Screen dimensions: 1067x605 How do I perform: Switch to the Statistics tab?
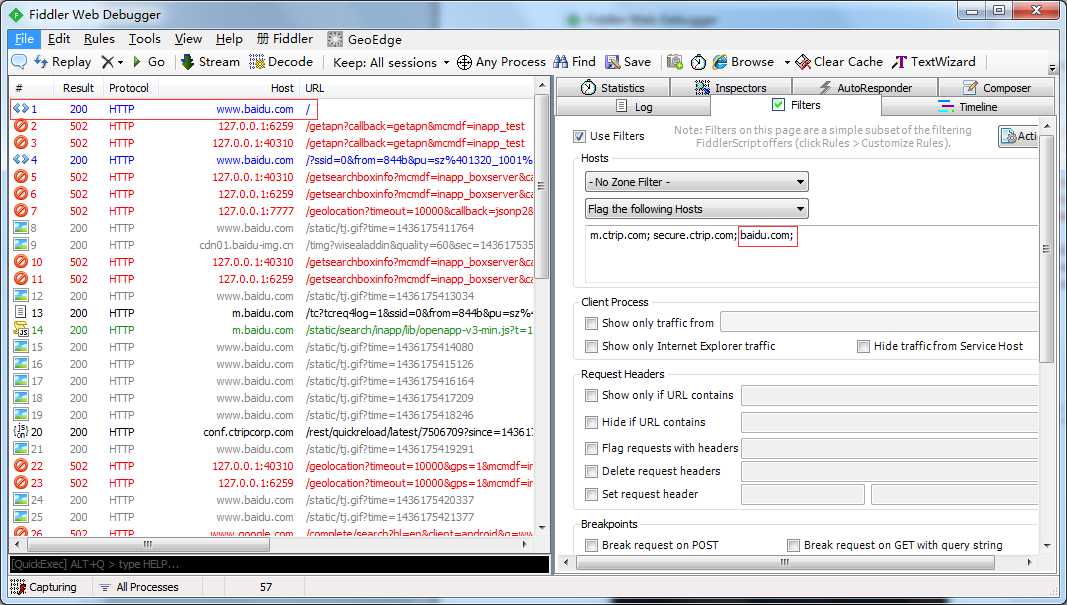tap(612, 88)
